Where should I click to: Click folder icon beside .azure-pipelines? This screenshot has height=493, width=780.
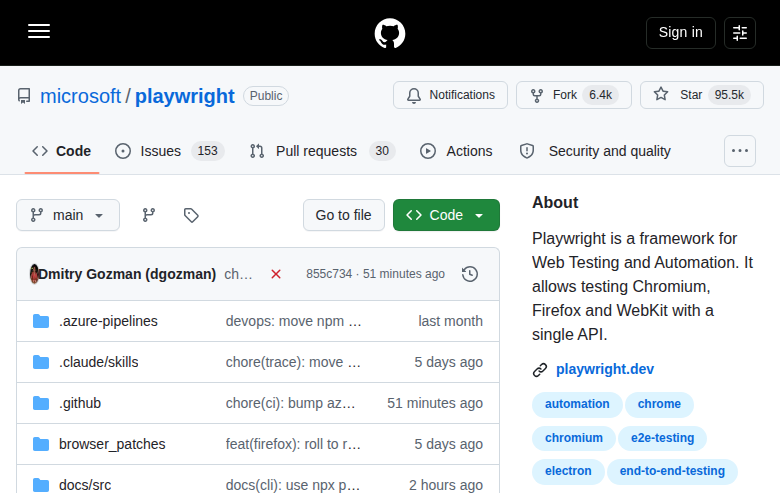click(x=41, y=321)
